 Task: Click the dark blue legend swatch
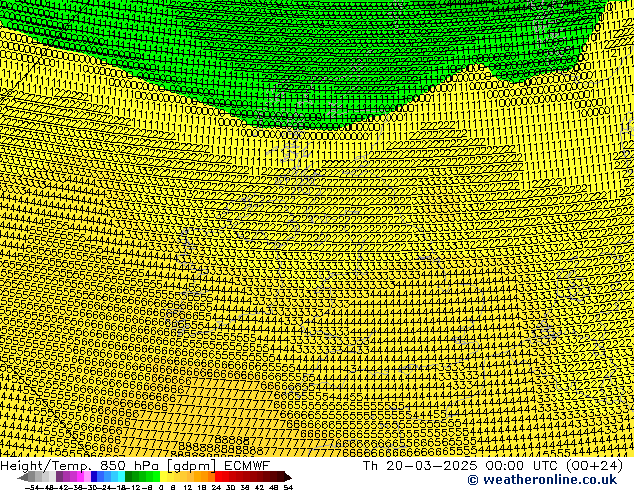(x=94, y=477)
